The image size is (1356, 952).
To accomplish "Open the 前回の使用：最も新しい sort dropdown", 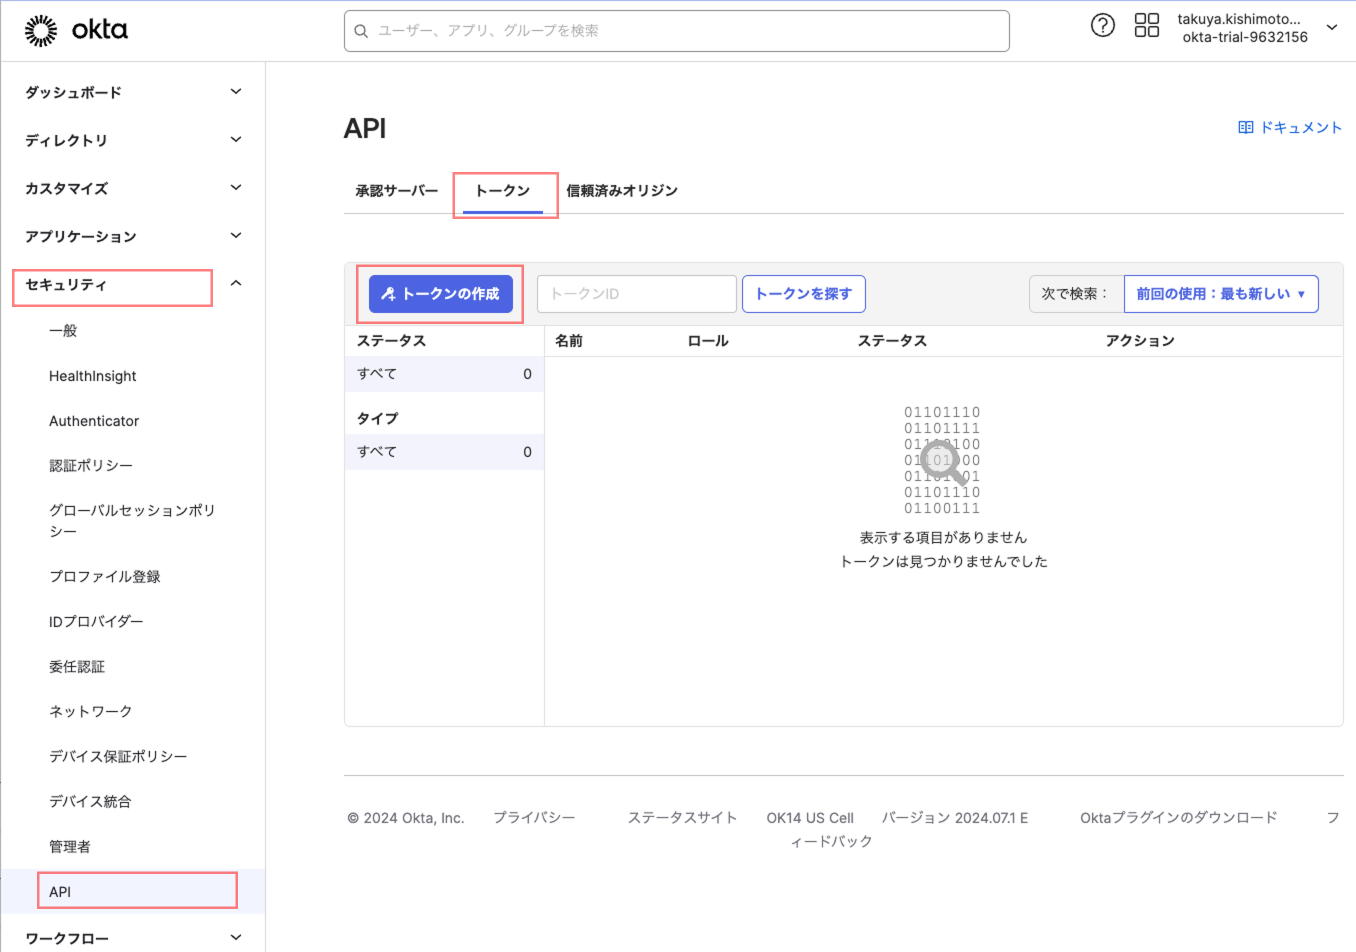I will click(x=1221, y=293).
